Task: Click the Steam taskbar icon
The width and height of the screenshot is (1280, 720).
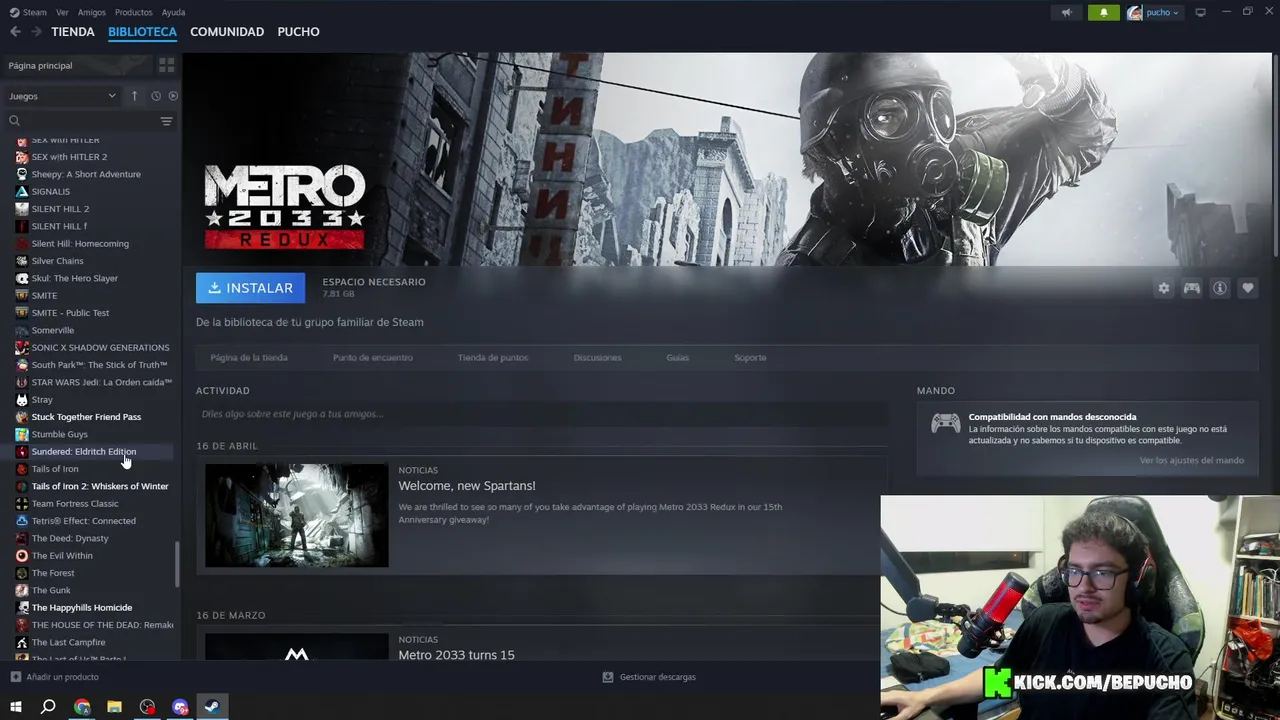Action: point(212,707)
